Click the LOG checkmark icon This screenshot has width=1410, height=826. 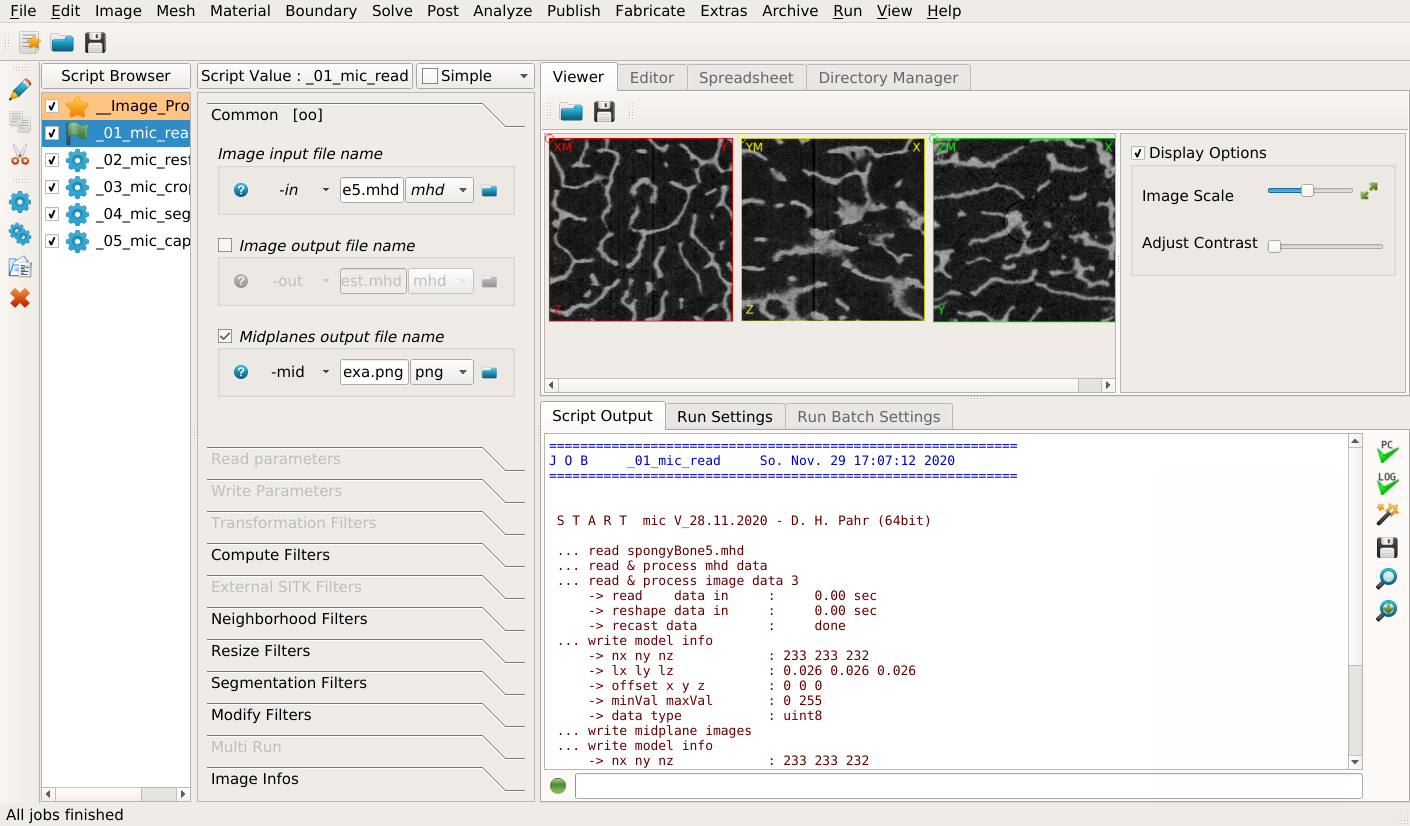click(x=1387, y=483)
